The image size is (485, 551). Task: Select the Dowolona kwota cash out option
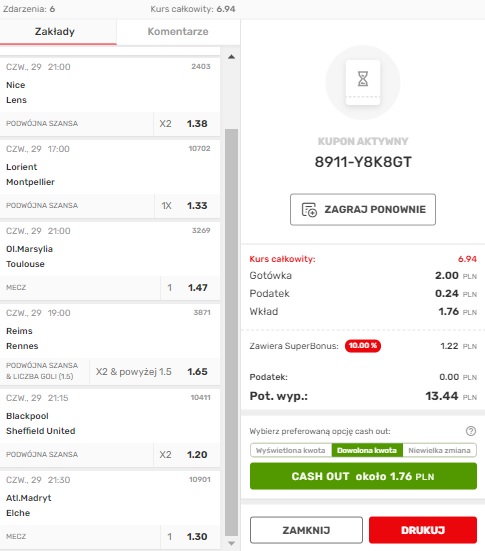click(367, 450)
